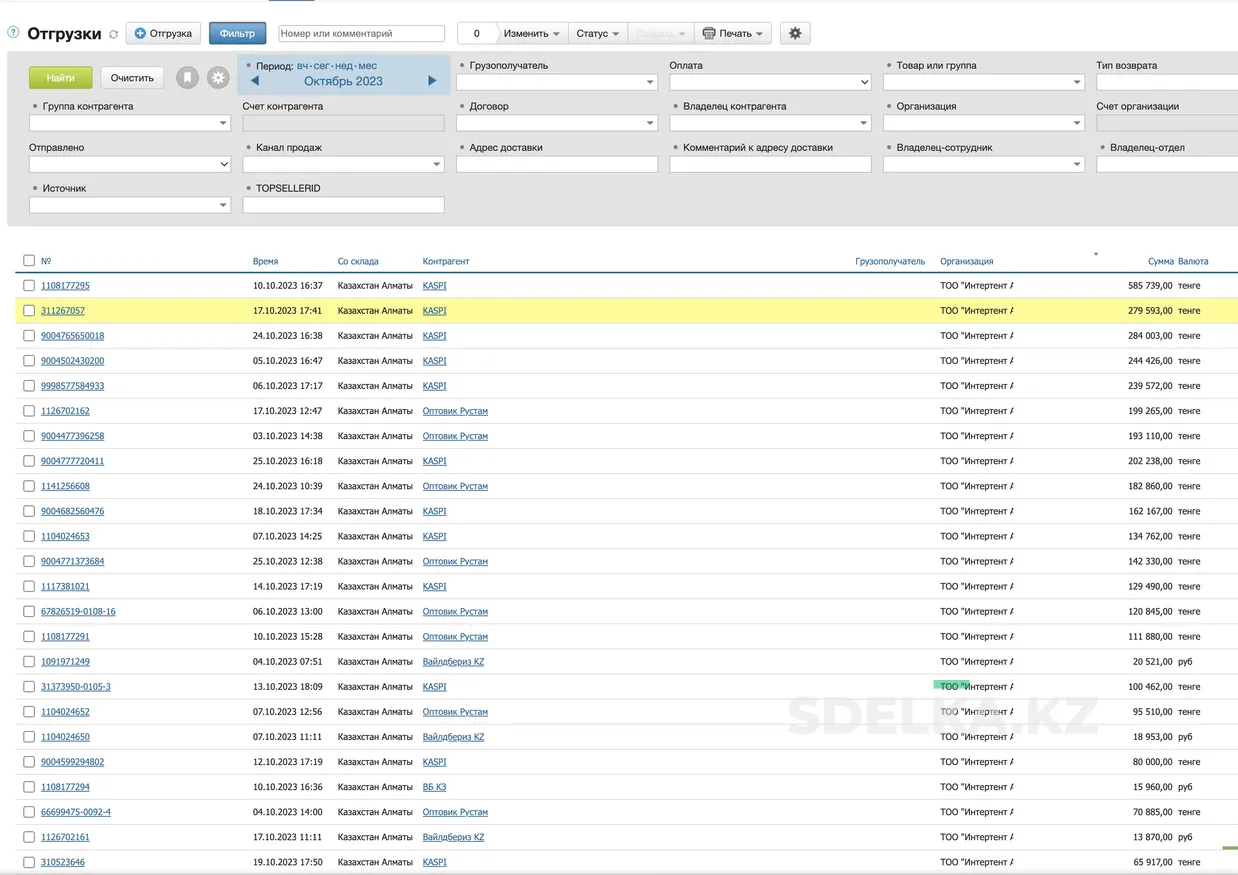
Task: Check the row 311267057 checkbox
Action: pyautogui.click(x=29, y=310)
